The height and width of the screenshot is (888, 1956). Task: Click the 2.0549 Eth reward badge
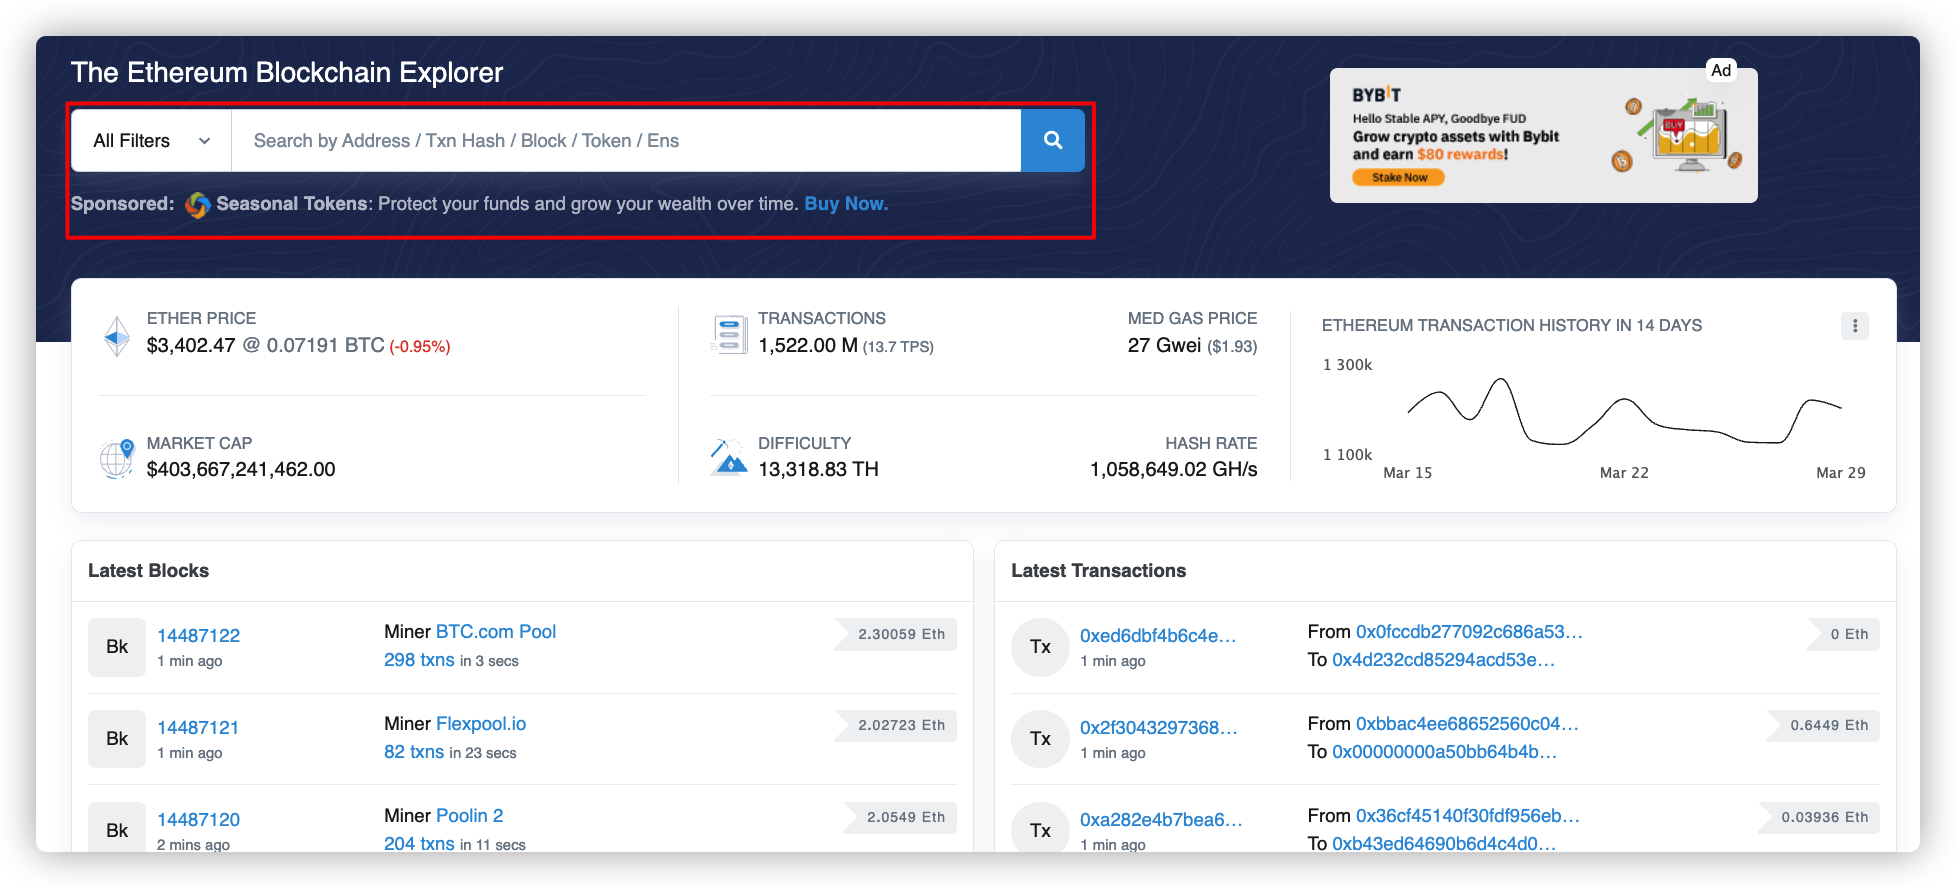[901, 817]
